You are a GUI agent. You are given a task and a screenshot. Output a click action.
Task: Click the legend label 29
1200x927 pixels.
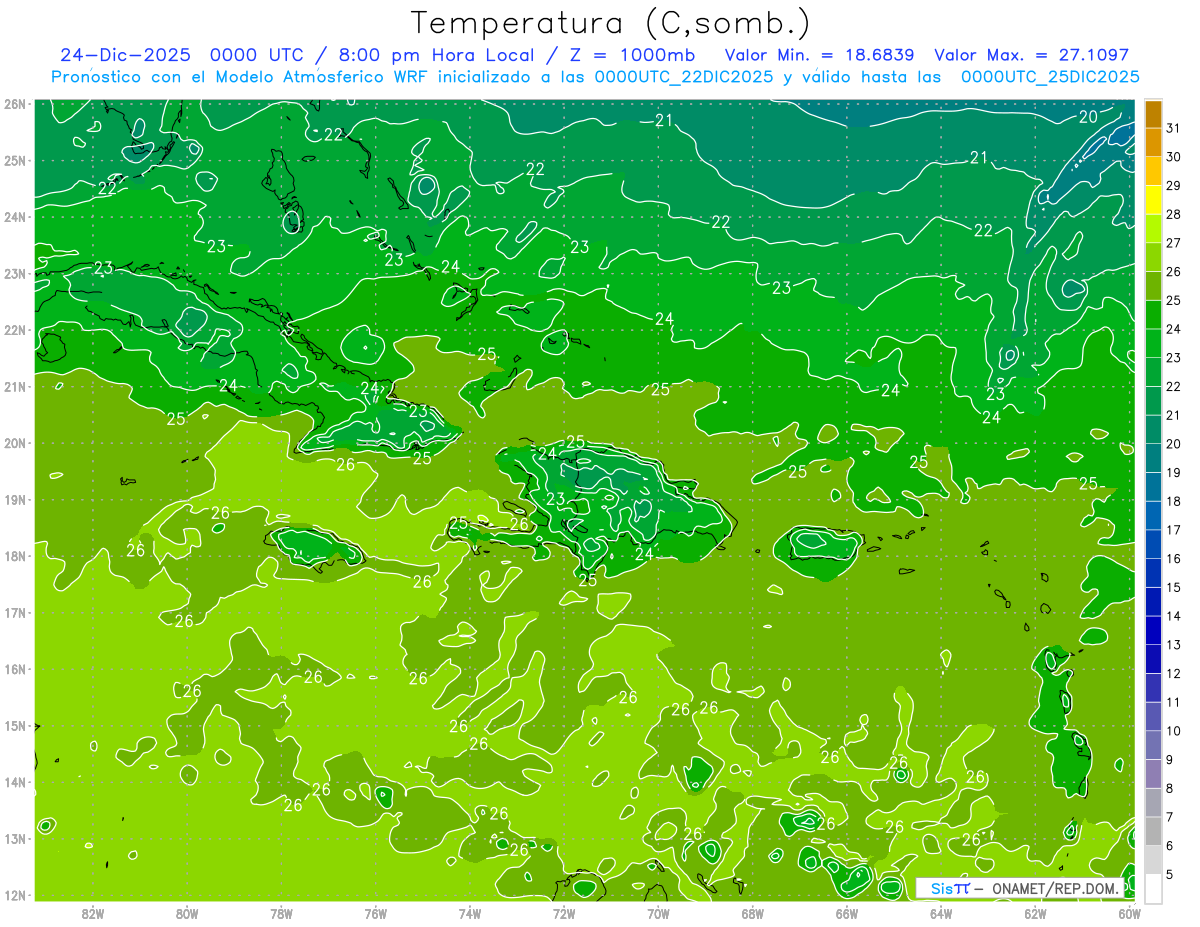tap(1173, 186)
